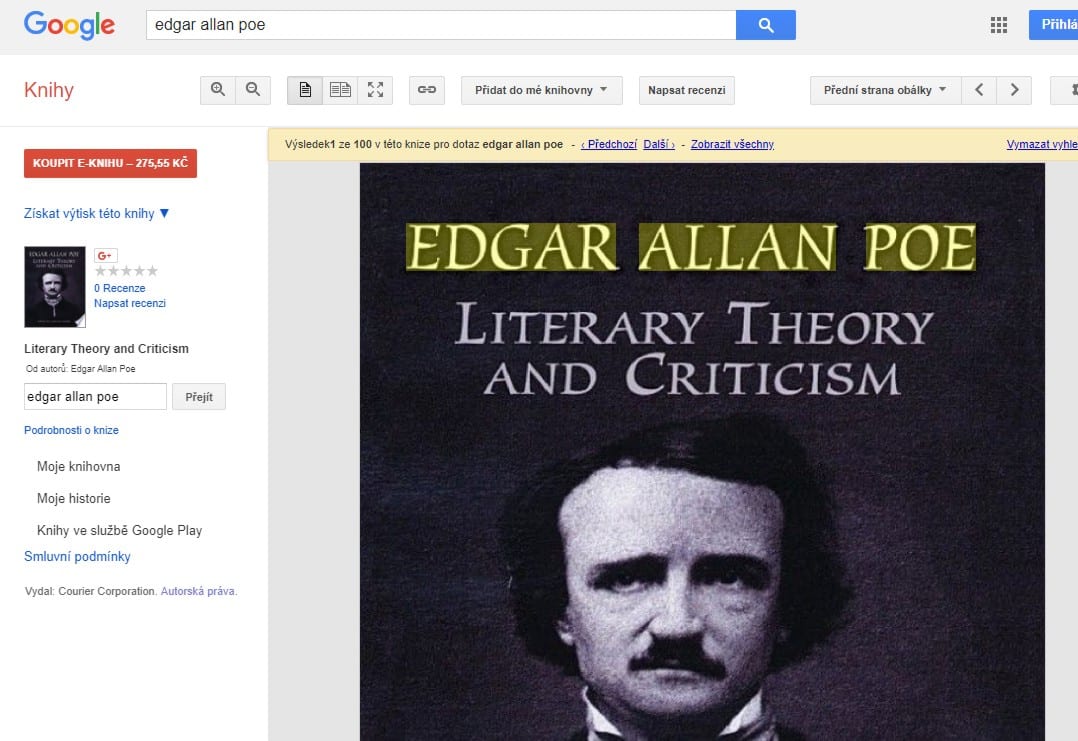The height and width of the screenshot is (741, 1078).
Task: Go to previous page arrow
Action: point(979,90)
